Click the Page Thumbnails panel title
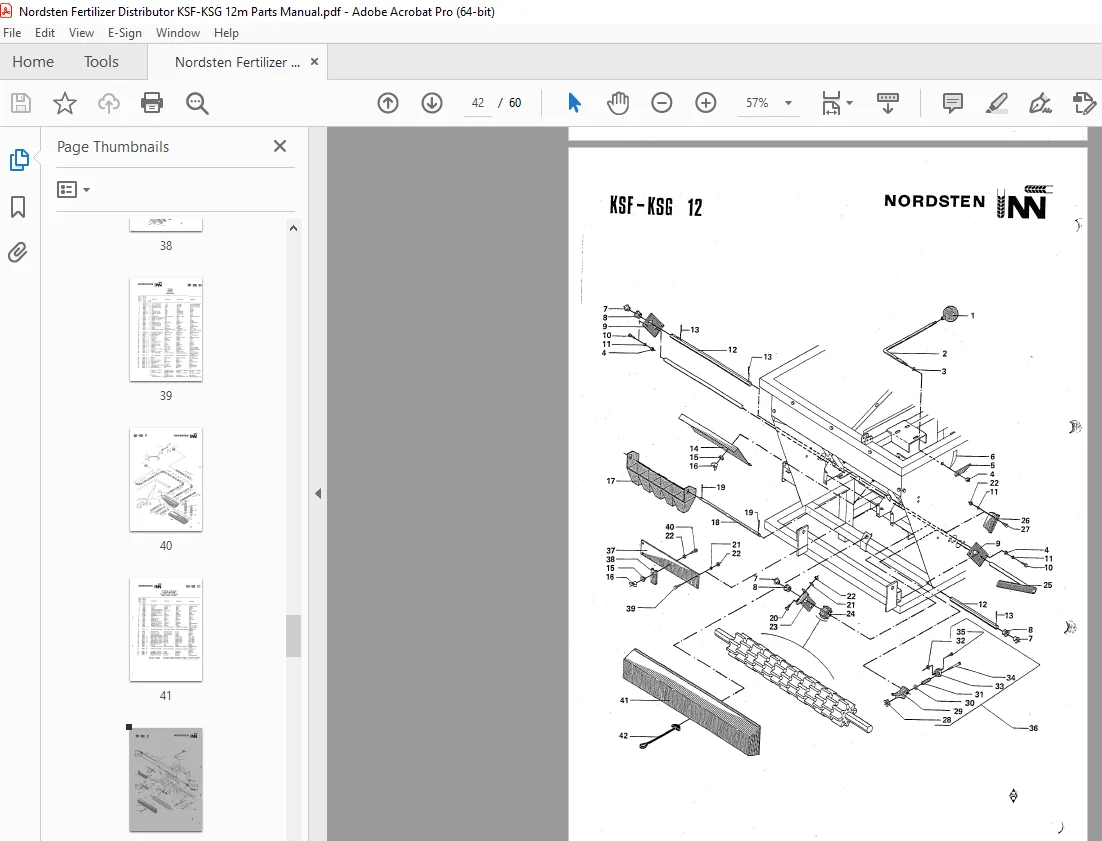Screen dimensions: 1102x841 pyautogui.click(x=113, y=147)
